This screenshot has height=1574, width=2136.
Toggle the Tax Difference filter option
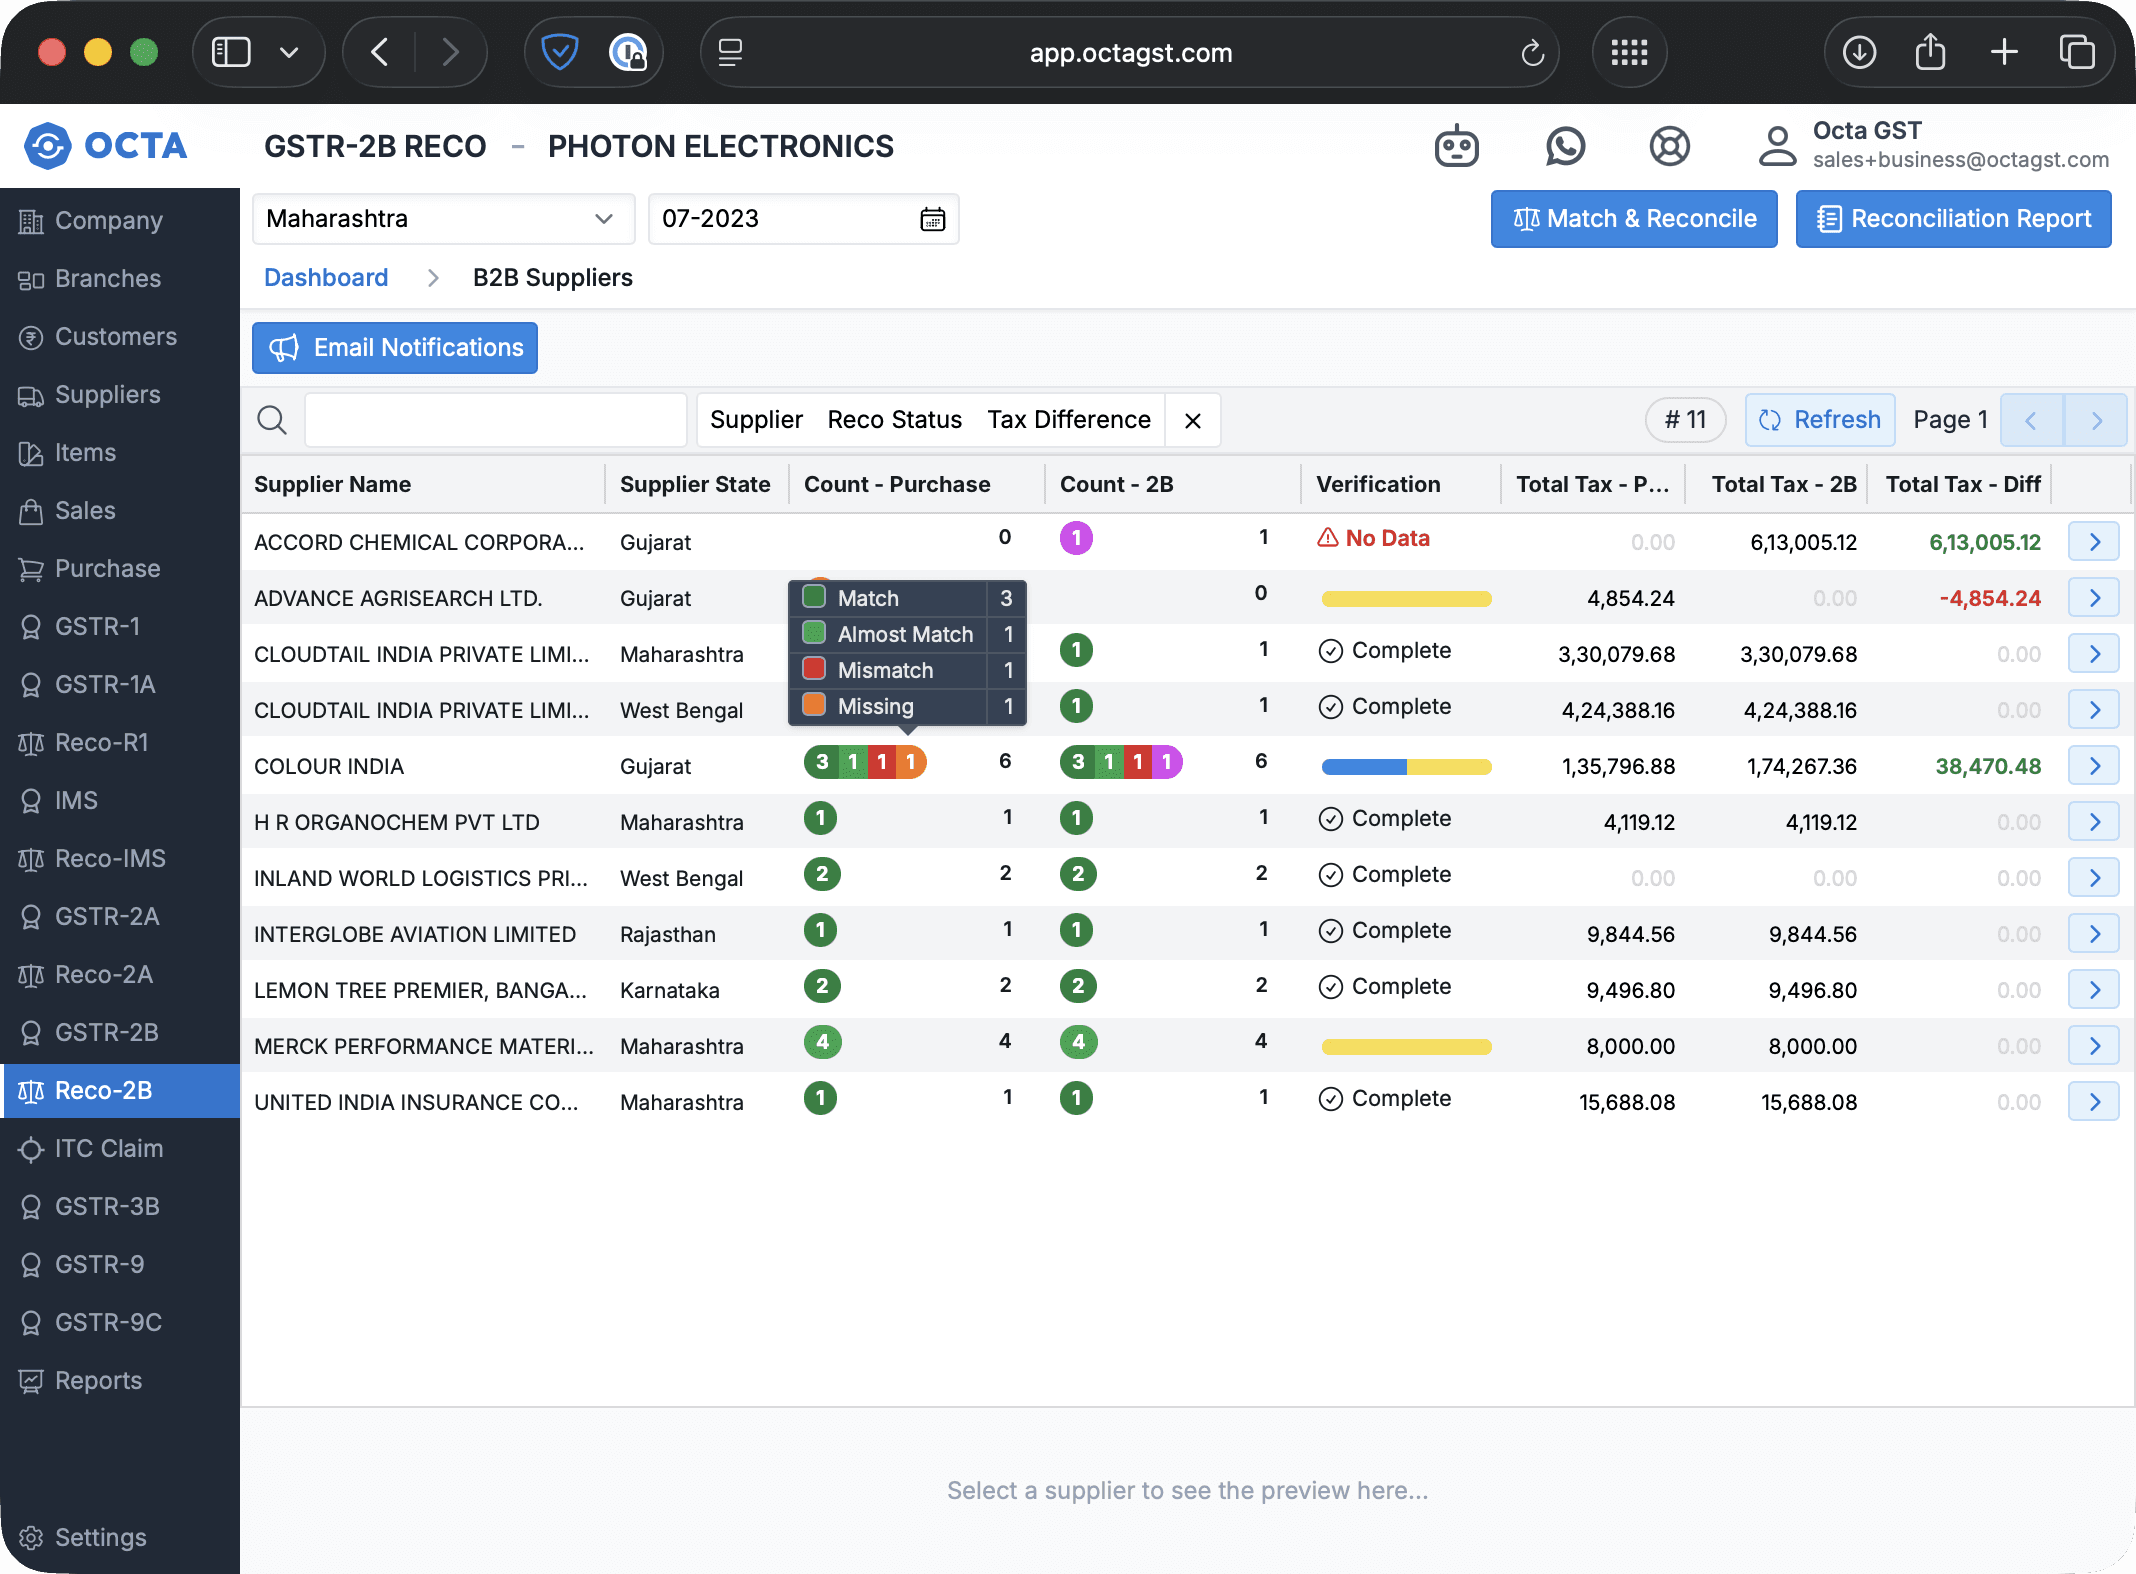tap(1068, 420)
